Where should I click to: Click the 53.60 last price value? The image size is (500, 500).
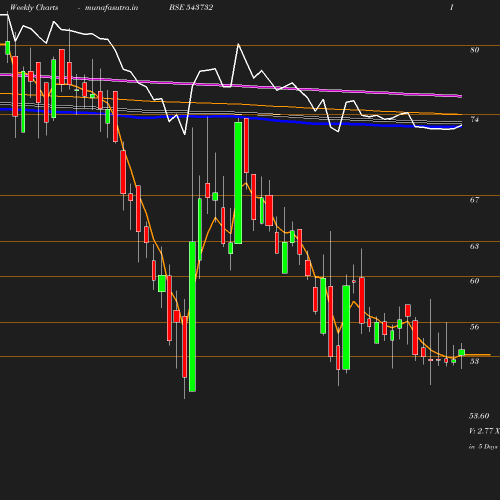click(479, 416)
